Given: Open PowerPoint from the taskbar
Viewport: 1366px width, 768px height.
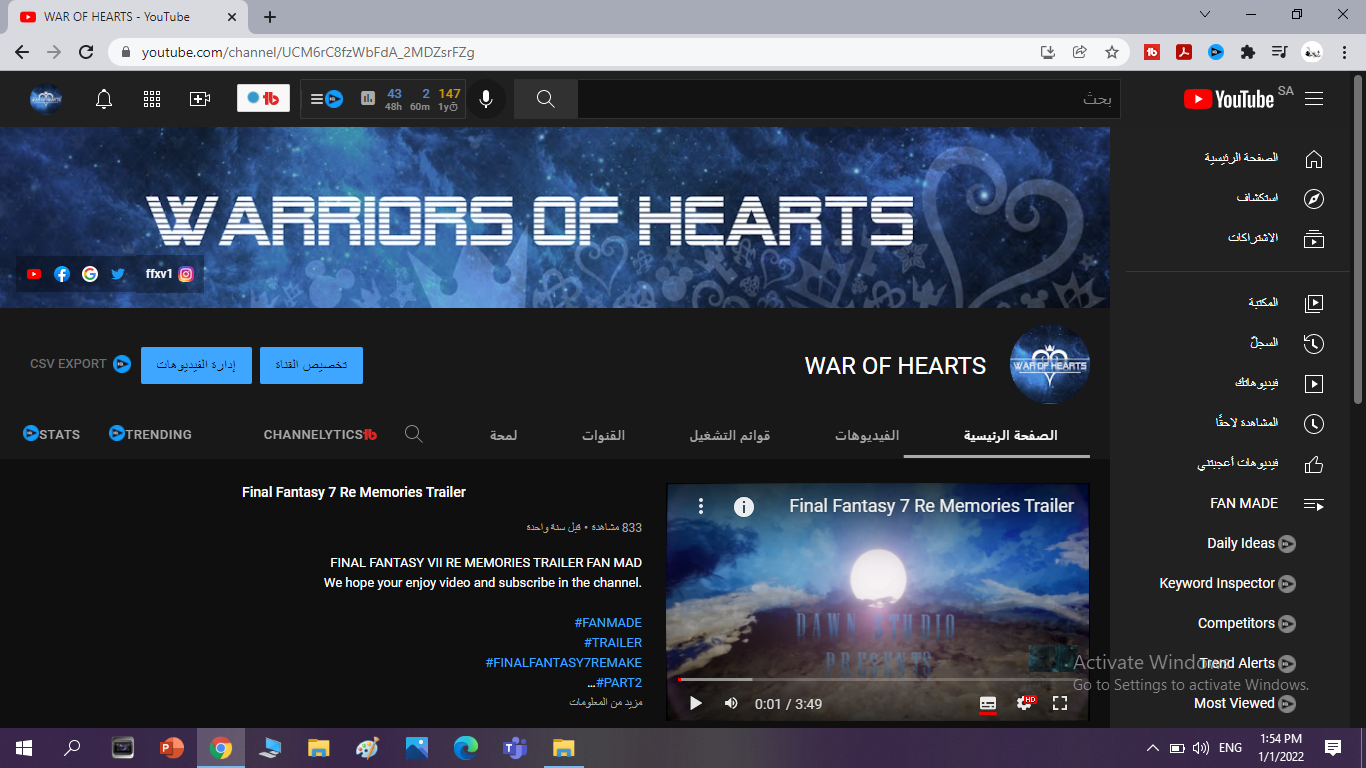Looking at the screenshot, I should pos(172,748).
